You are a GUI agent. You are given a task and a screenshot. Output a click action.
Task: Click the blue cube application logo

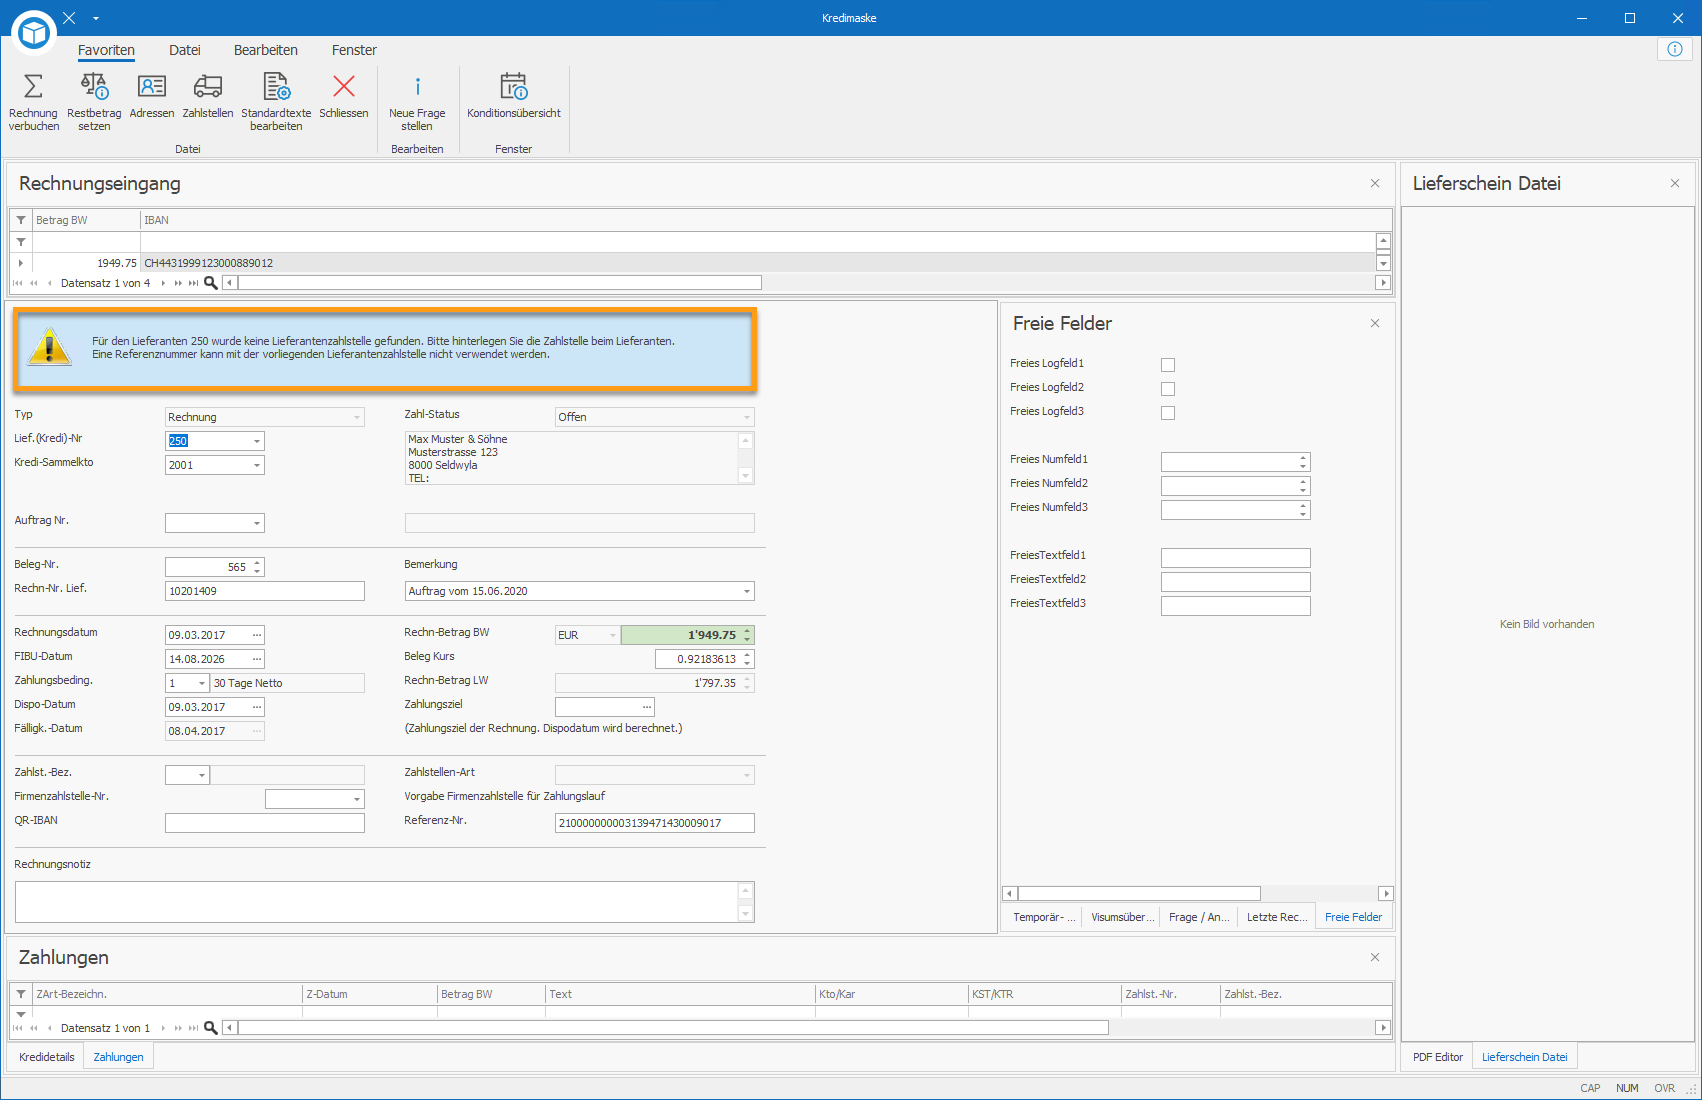[x=34, y=33]
